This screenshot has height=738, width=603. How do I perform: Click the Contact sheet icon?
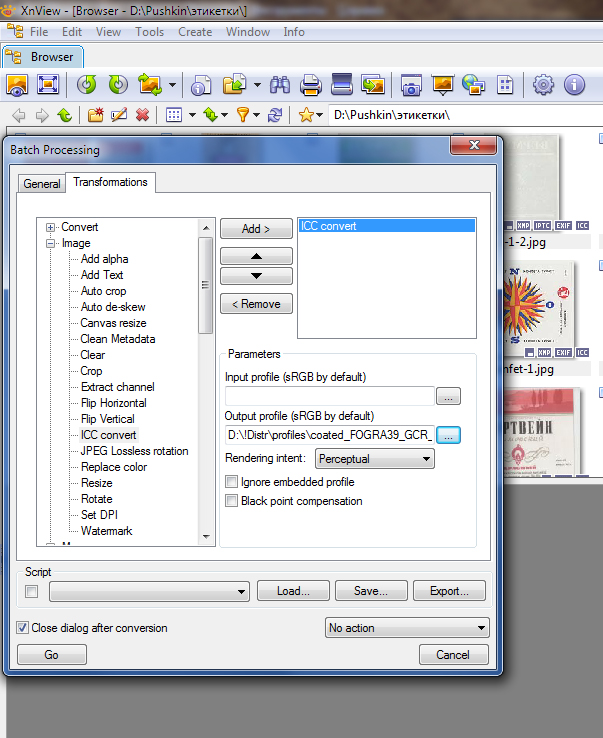click(x=505, y=85)
